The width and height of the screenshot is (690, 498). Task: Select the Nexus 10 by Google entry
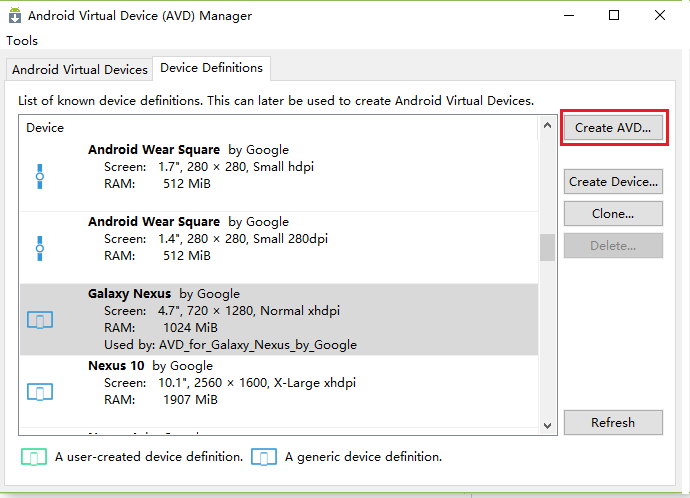[279, 392]
